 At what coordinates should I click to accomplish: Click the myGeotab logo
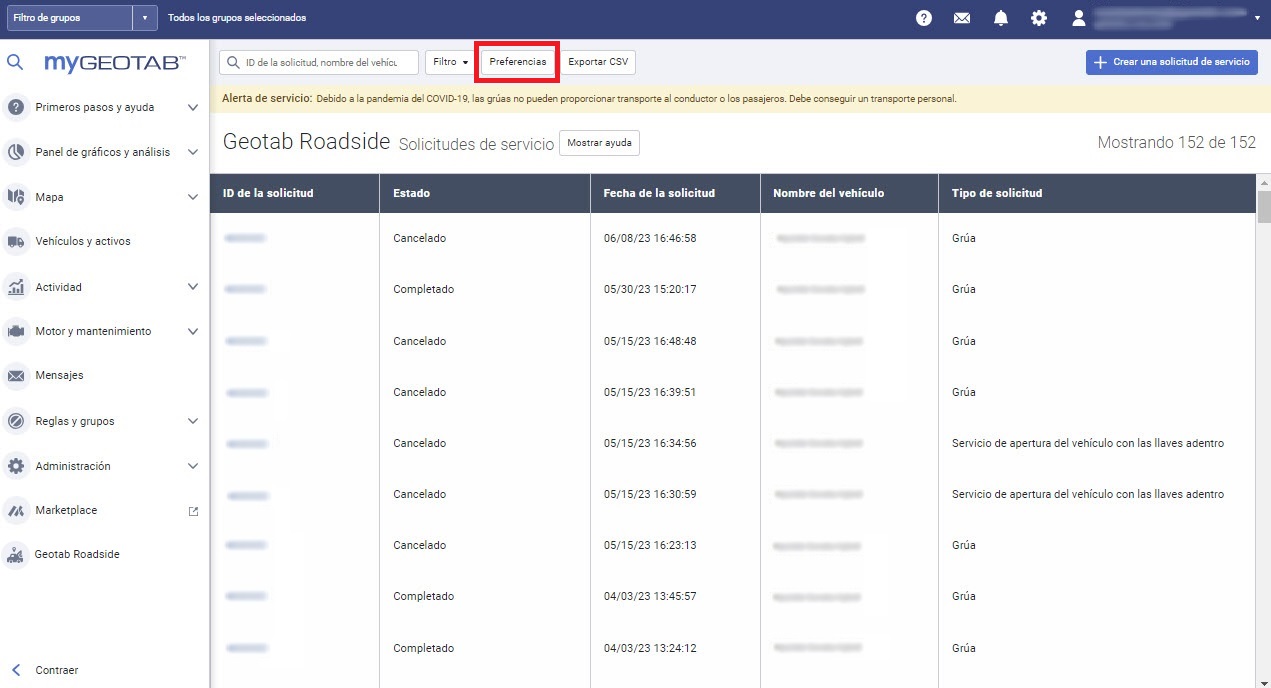click(115, 62)
